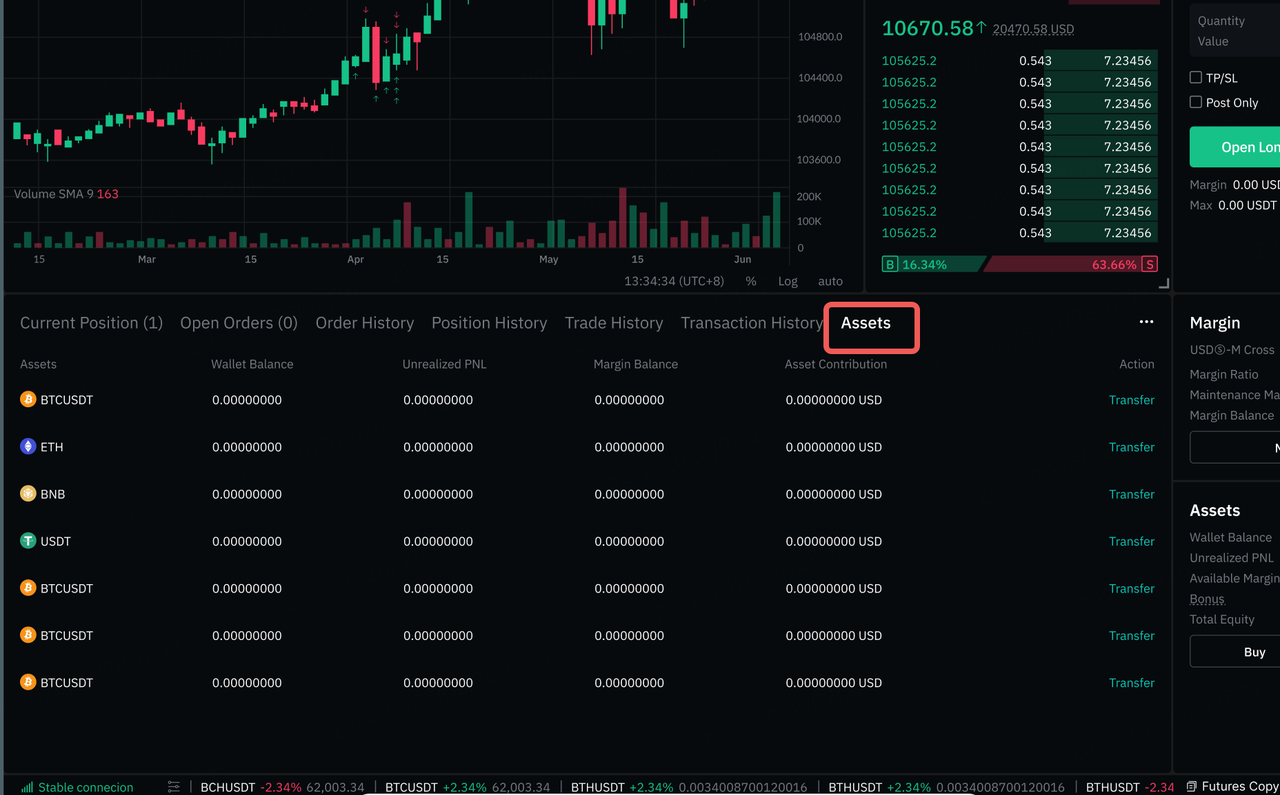Toggle auto scale on the chart
Screen dimensions: 1280x795
(830, 281)
